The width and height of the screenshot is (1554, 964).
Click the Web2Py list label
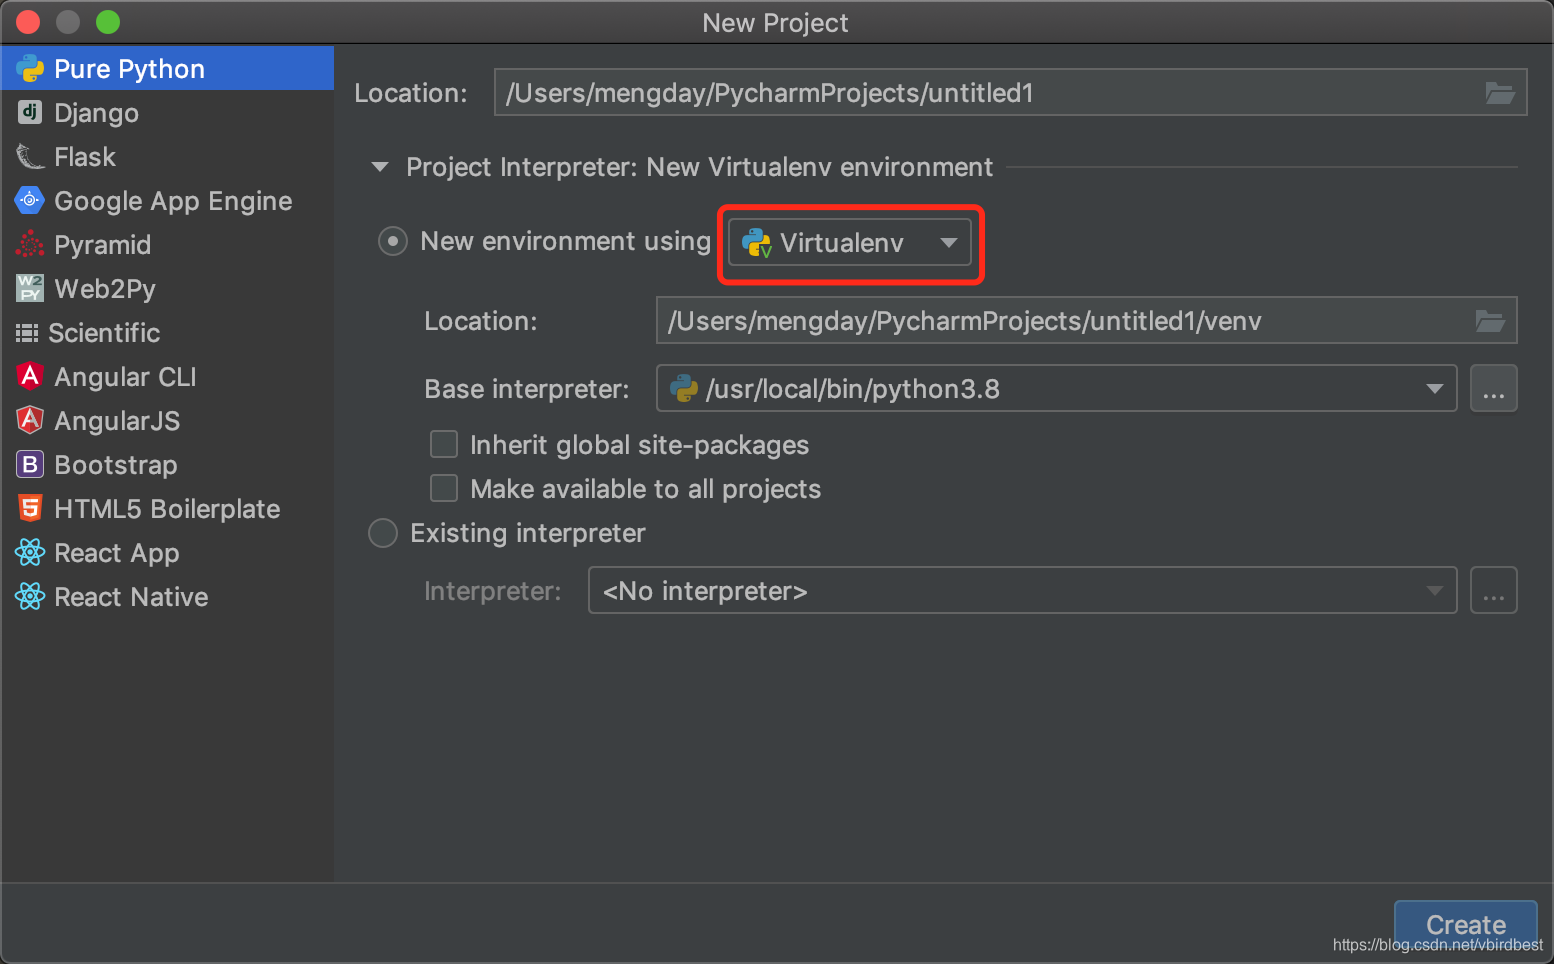pyautogui.click(x=105, y=289)
